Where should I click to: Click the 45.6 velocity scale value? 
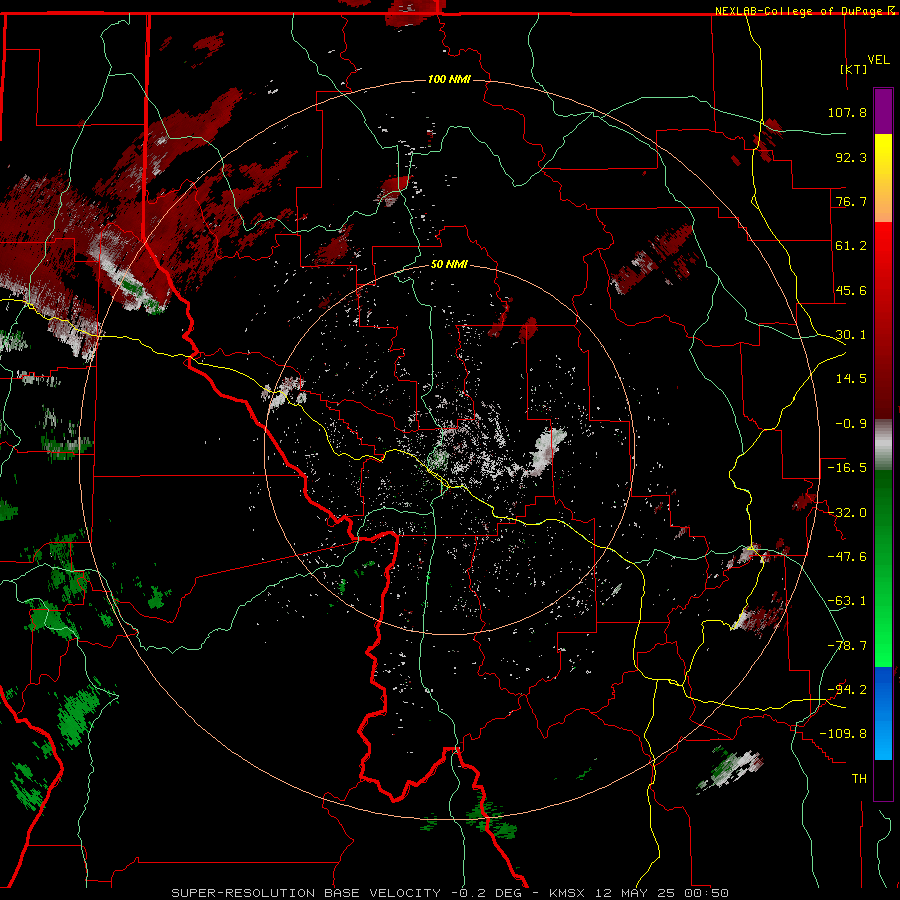851,290
